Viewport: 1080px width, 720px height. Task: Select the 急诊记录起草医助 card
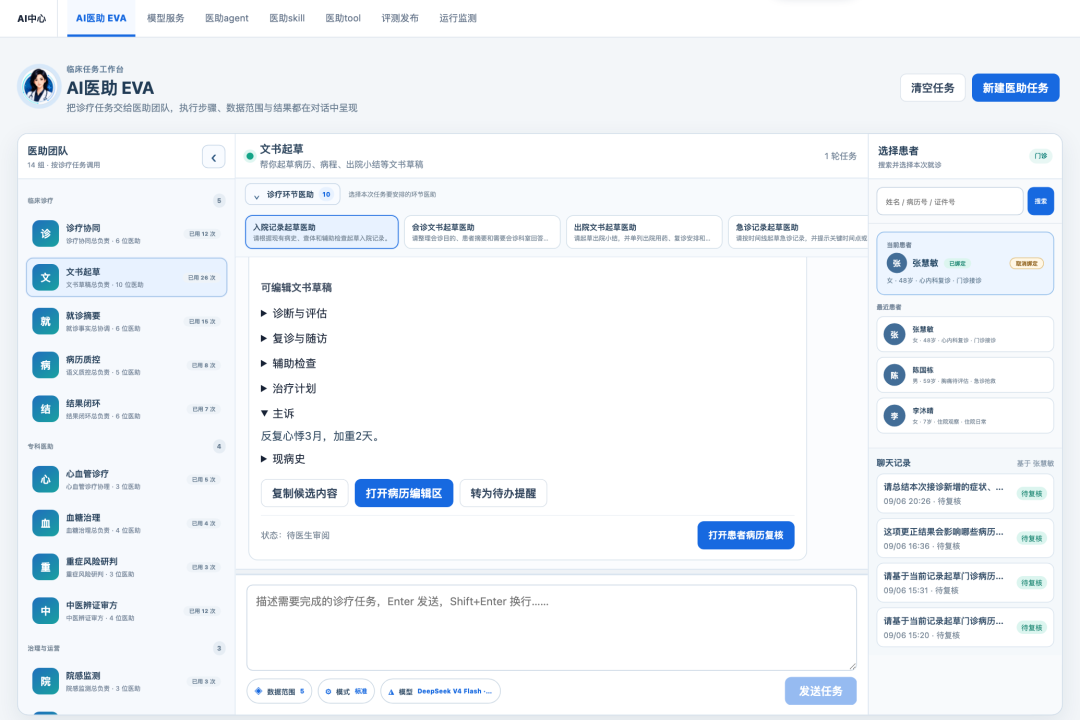tap(798, 232)
